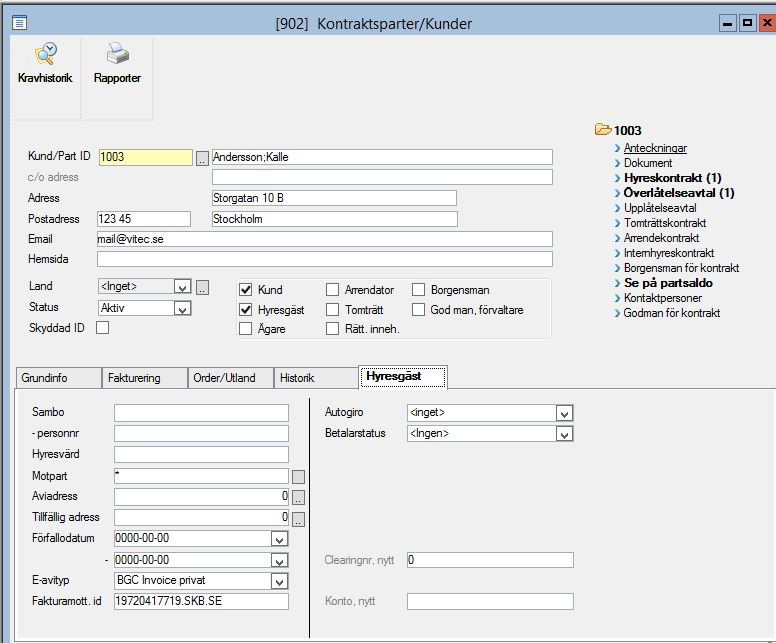The width and height of the screenshot is (776, 643).
Task: Open the E-avityp dropdown
Action: pyautogui.click(x=280, y=581)
